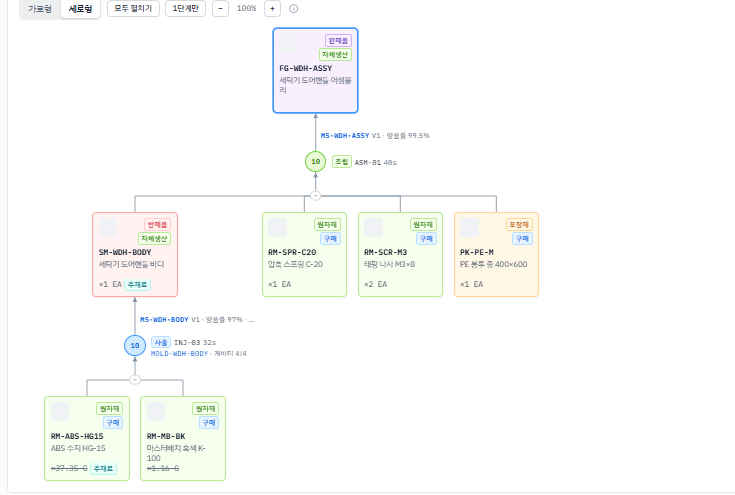Open the MS-WDH-BODY routing link
735x495 pixels.
pyautogui.click(x=164, y=320)
